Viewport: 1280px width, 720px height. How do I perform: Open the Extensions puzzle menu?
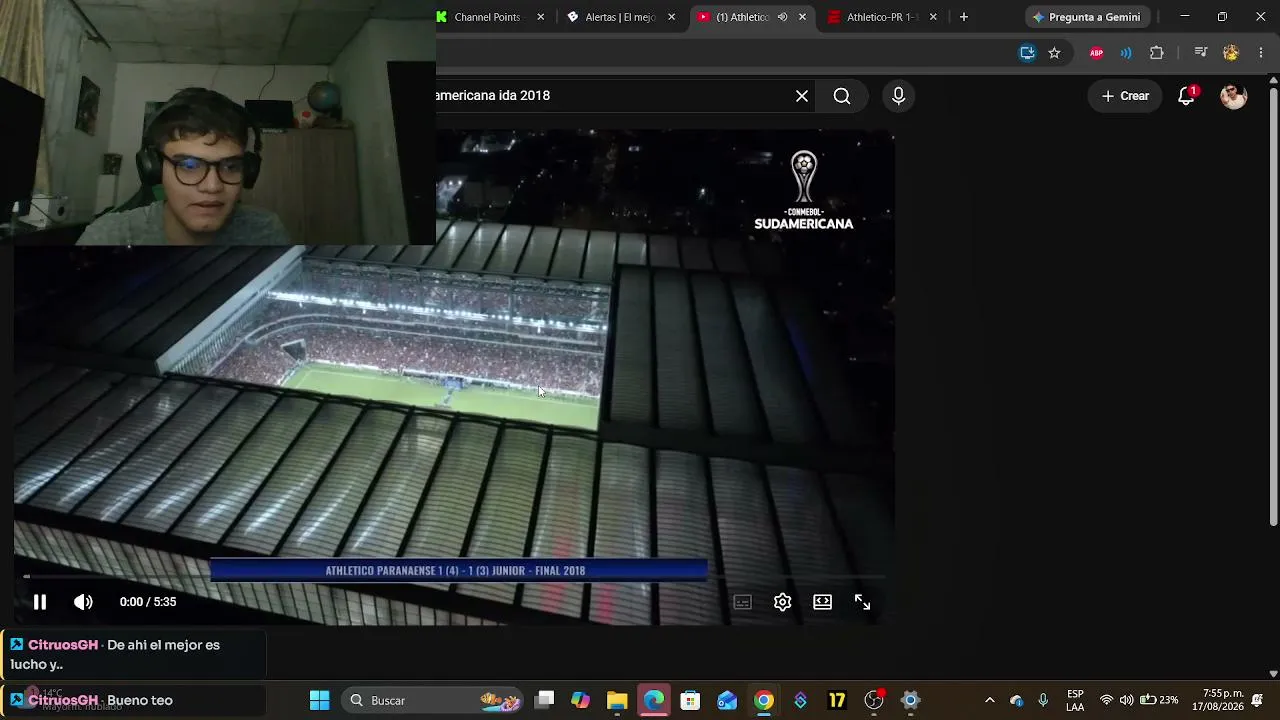click(x=1157, y=53)
